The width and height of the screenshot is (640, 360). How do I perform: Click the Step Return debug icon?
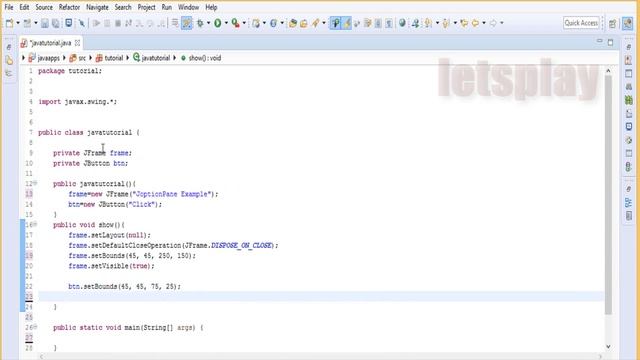click(x=160, y=23)
